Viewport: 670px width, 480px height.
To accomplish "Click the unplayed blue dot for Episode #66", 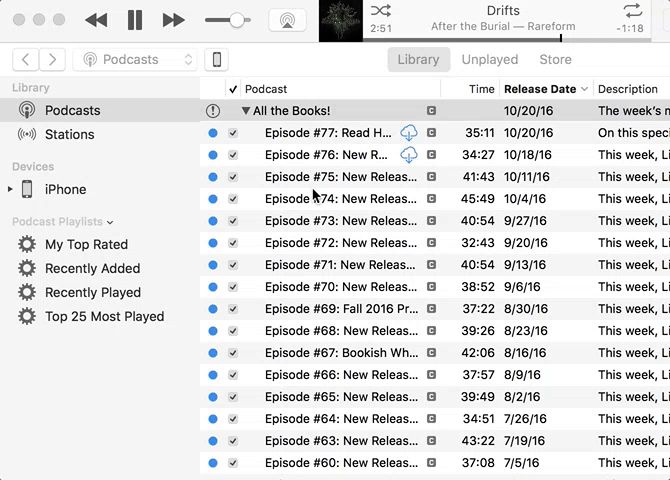I will [213, 375].
